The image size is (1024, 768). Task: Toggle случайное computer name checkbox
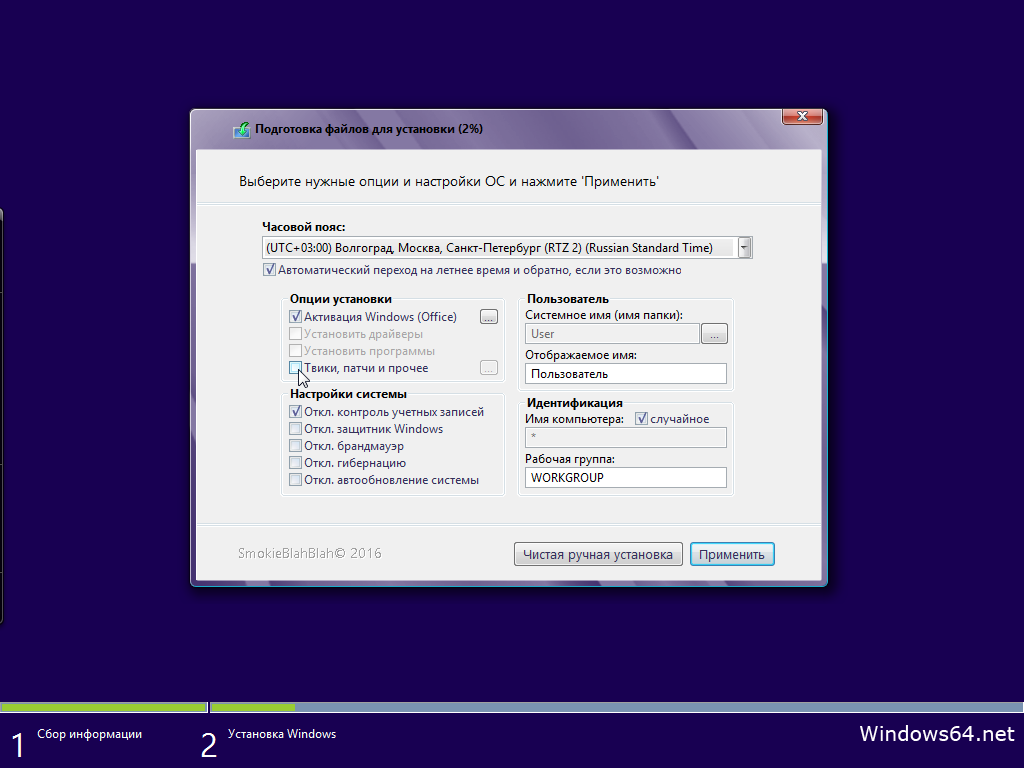tap(641, 419)
